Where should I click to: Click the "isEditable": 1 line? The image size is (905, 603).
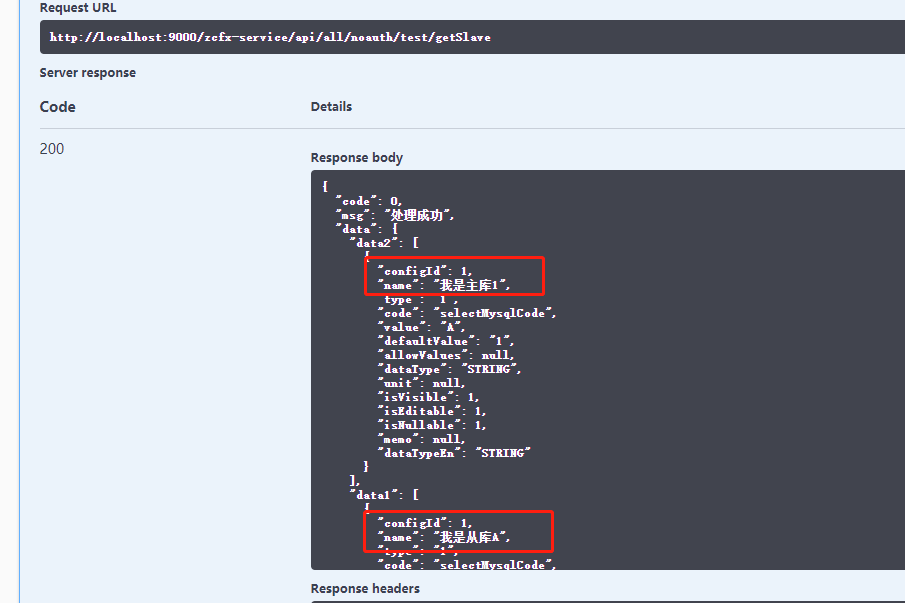pos(432,411)
